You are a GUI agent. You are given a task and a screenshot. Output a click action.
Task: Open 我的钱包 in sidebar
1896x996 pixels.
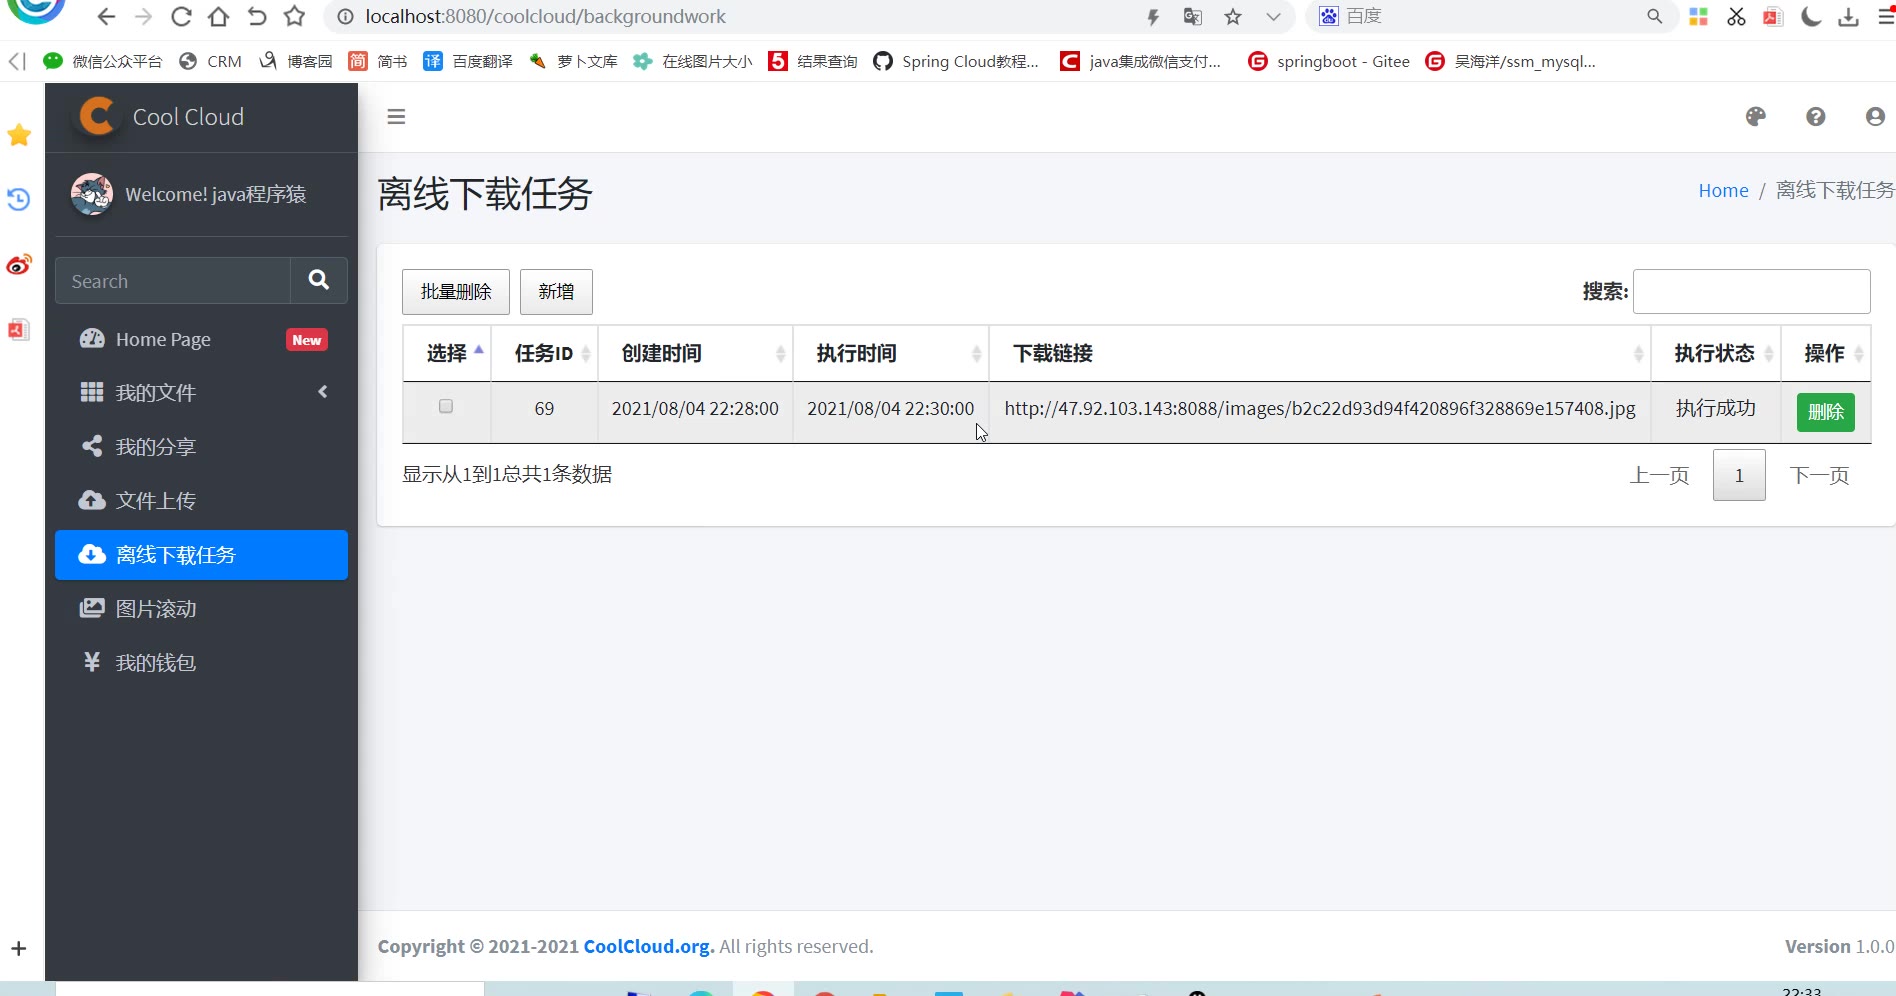click(x=201, y=662)
